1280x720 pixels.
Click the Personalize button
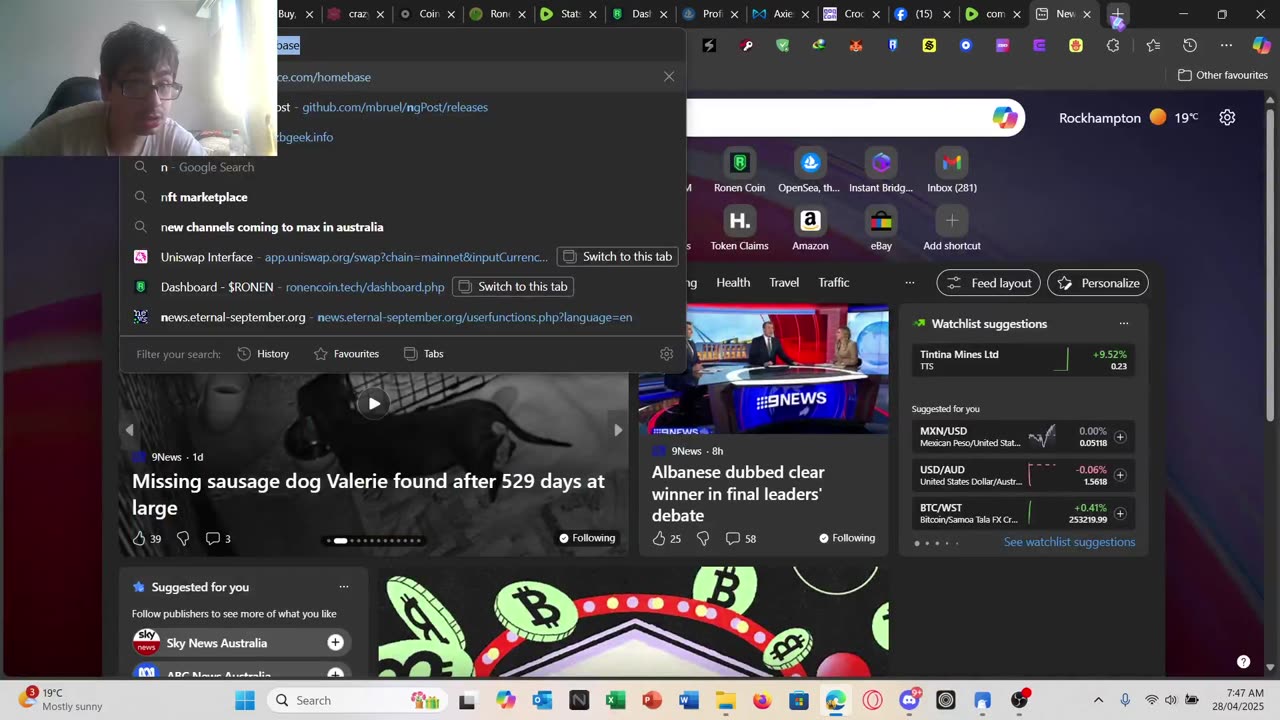click(1098, 283)
